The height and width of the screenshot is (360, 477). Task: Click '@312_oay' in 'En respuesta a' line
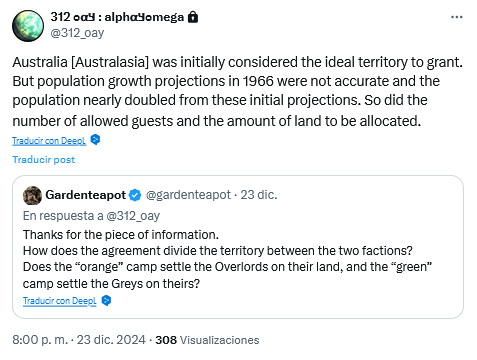(133, 216)
